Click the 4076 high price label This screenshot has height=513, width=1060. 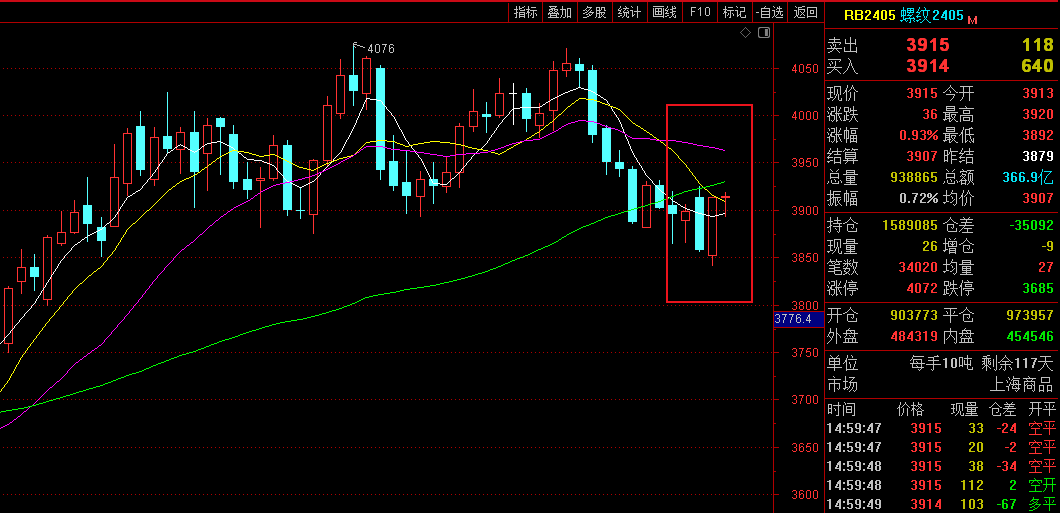point(380,48)
